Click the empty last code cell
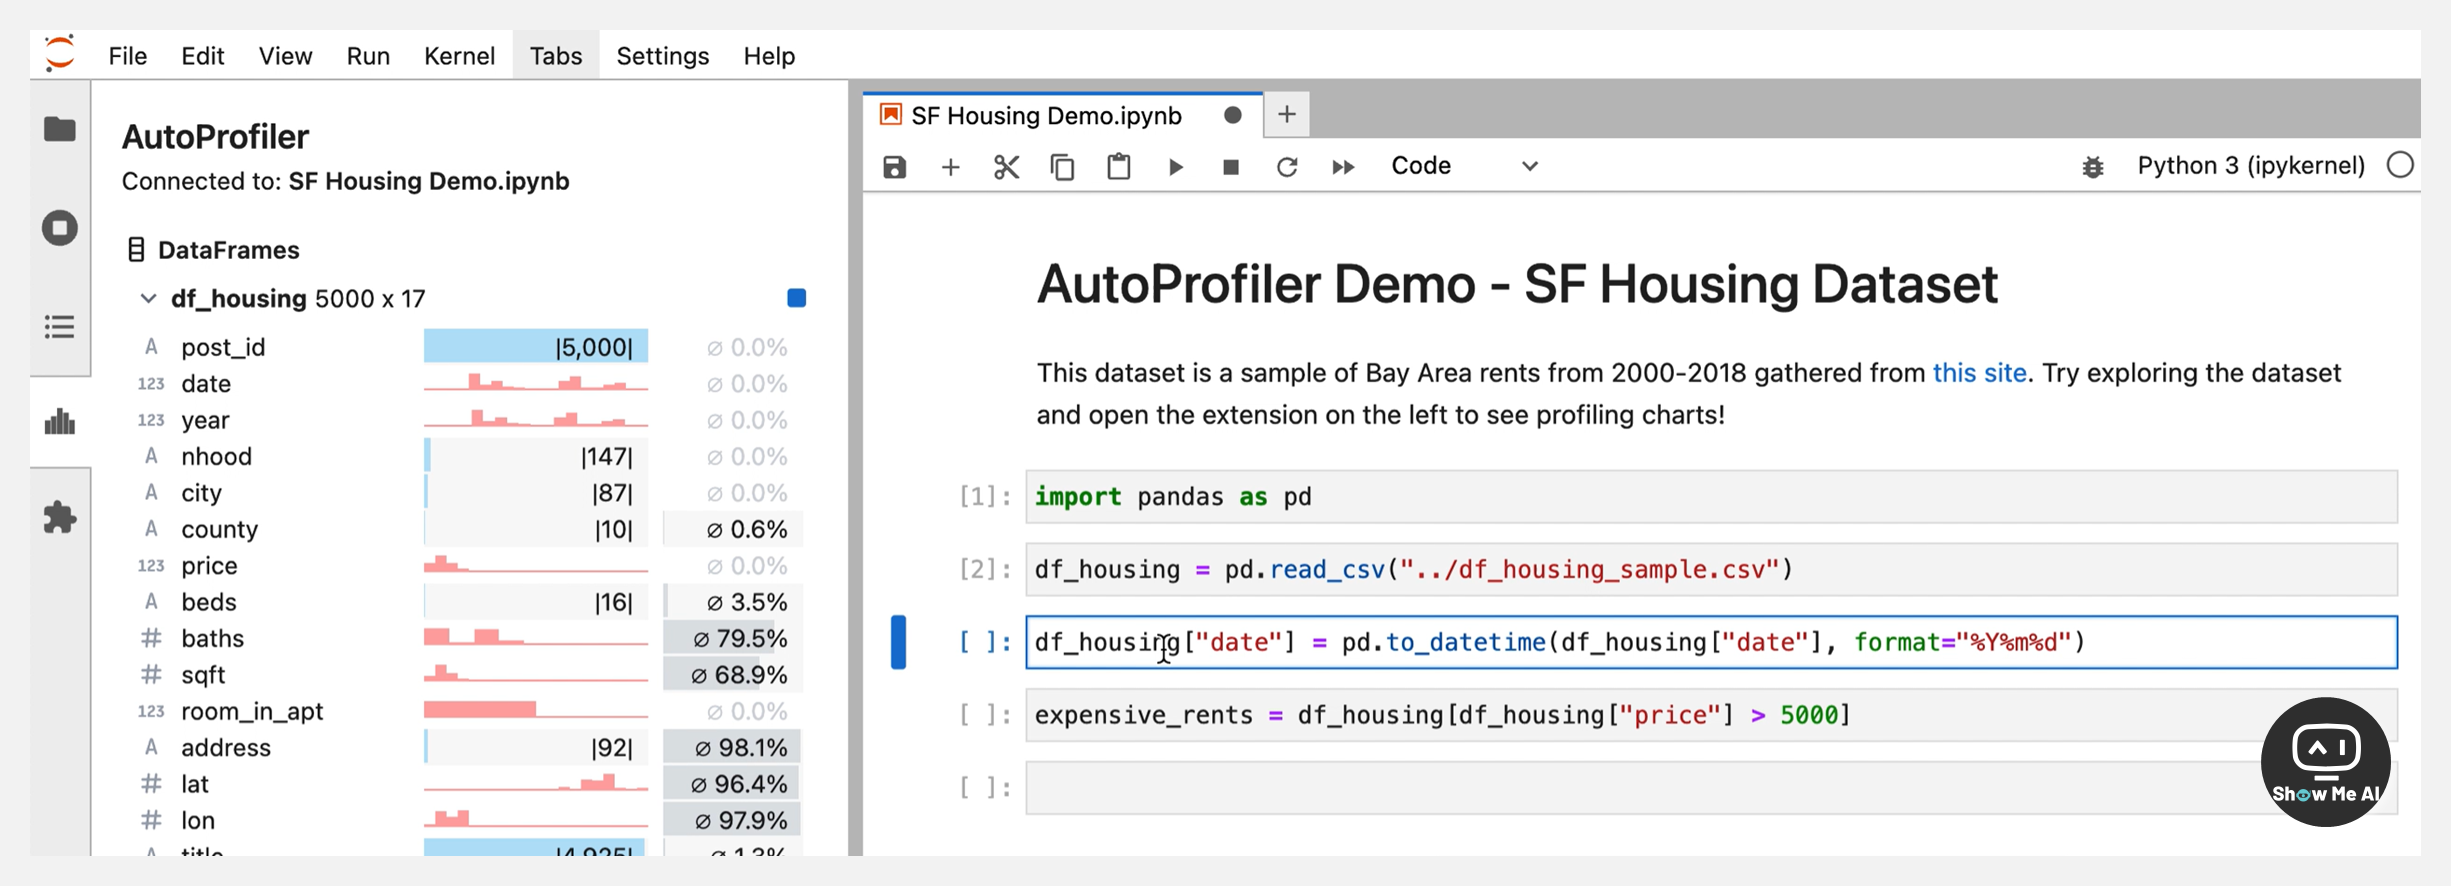Image resolution: width=2451 pixels, height=886 pixels. (1711, 788)
